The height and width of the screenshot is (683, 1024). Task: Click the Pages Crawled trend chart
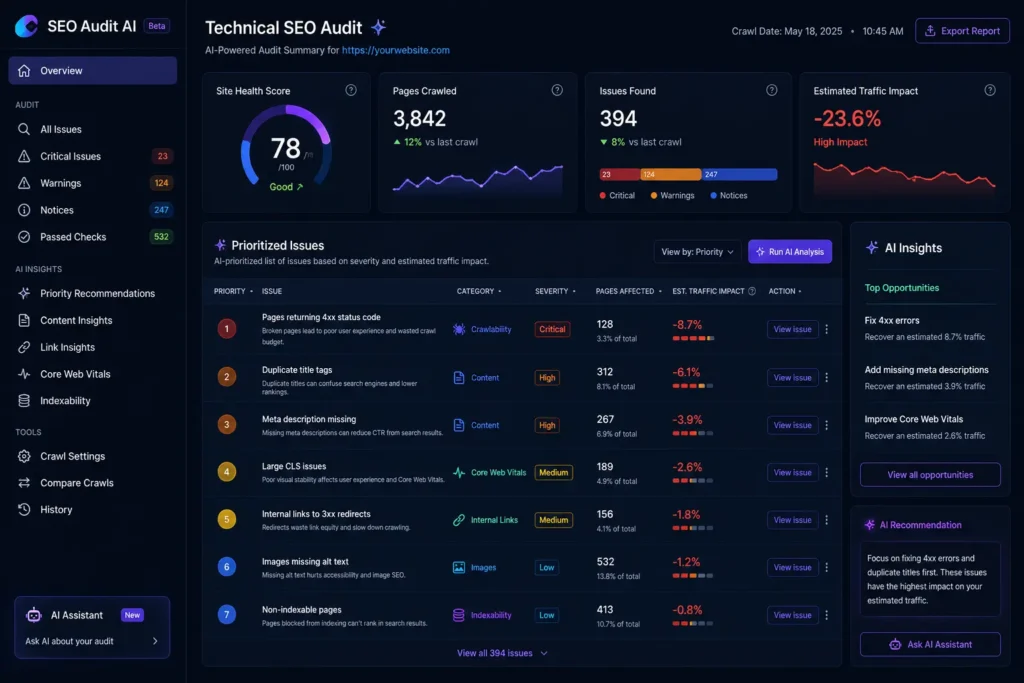(477, 180)
